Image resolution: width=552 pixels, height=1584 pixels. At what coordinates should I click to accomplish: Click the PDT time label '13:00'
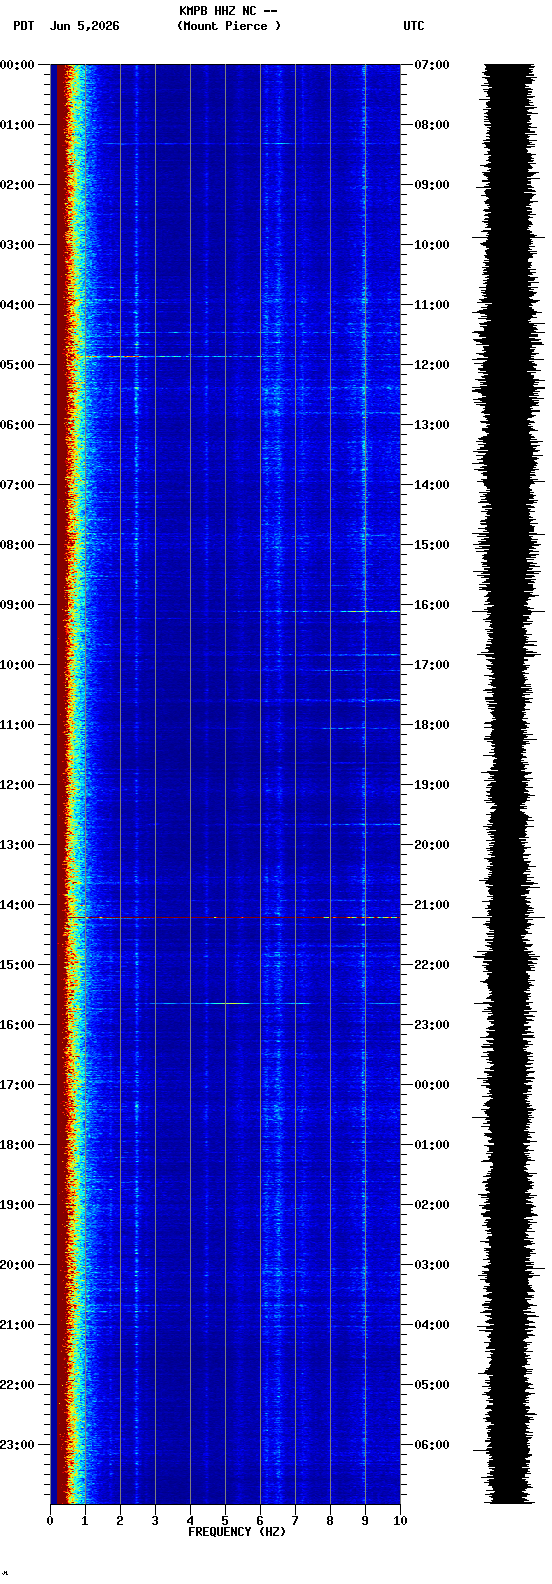[17, 845]
